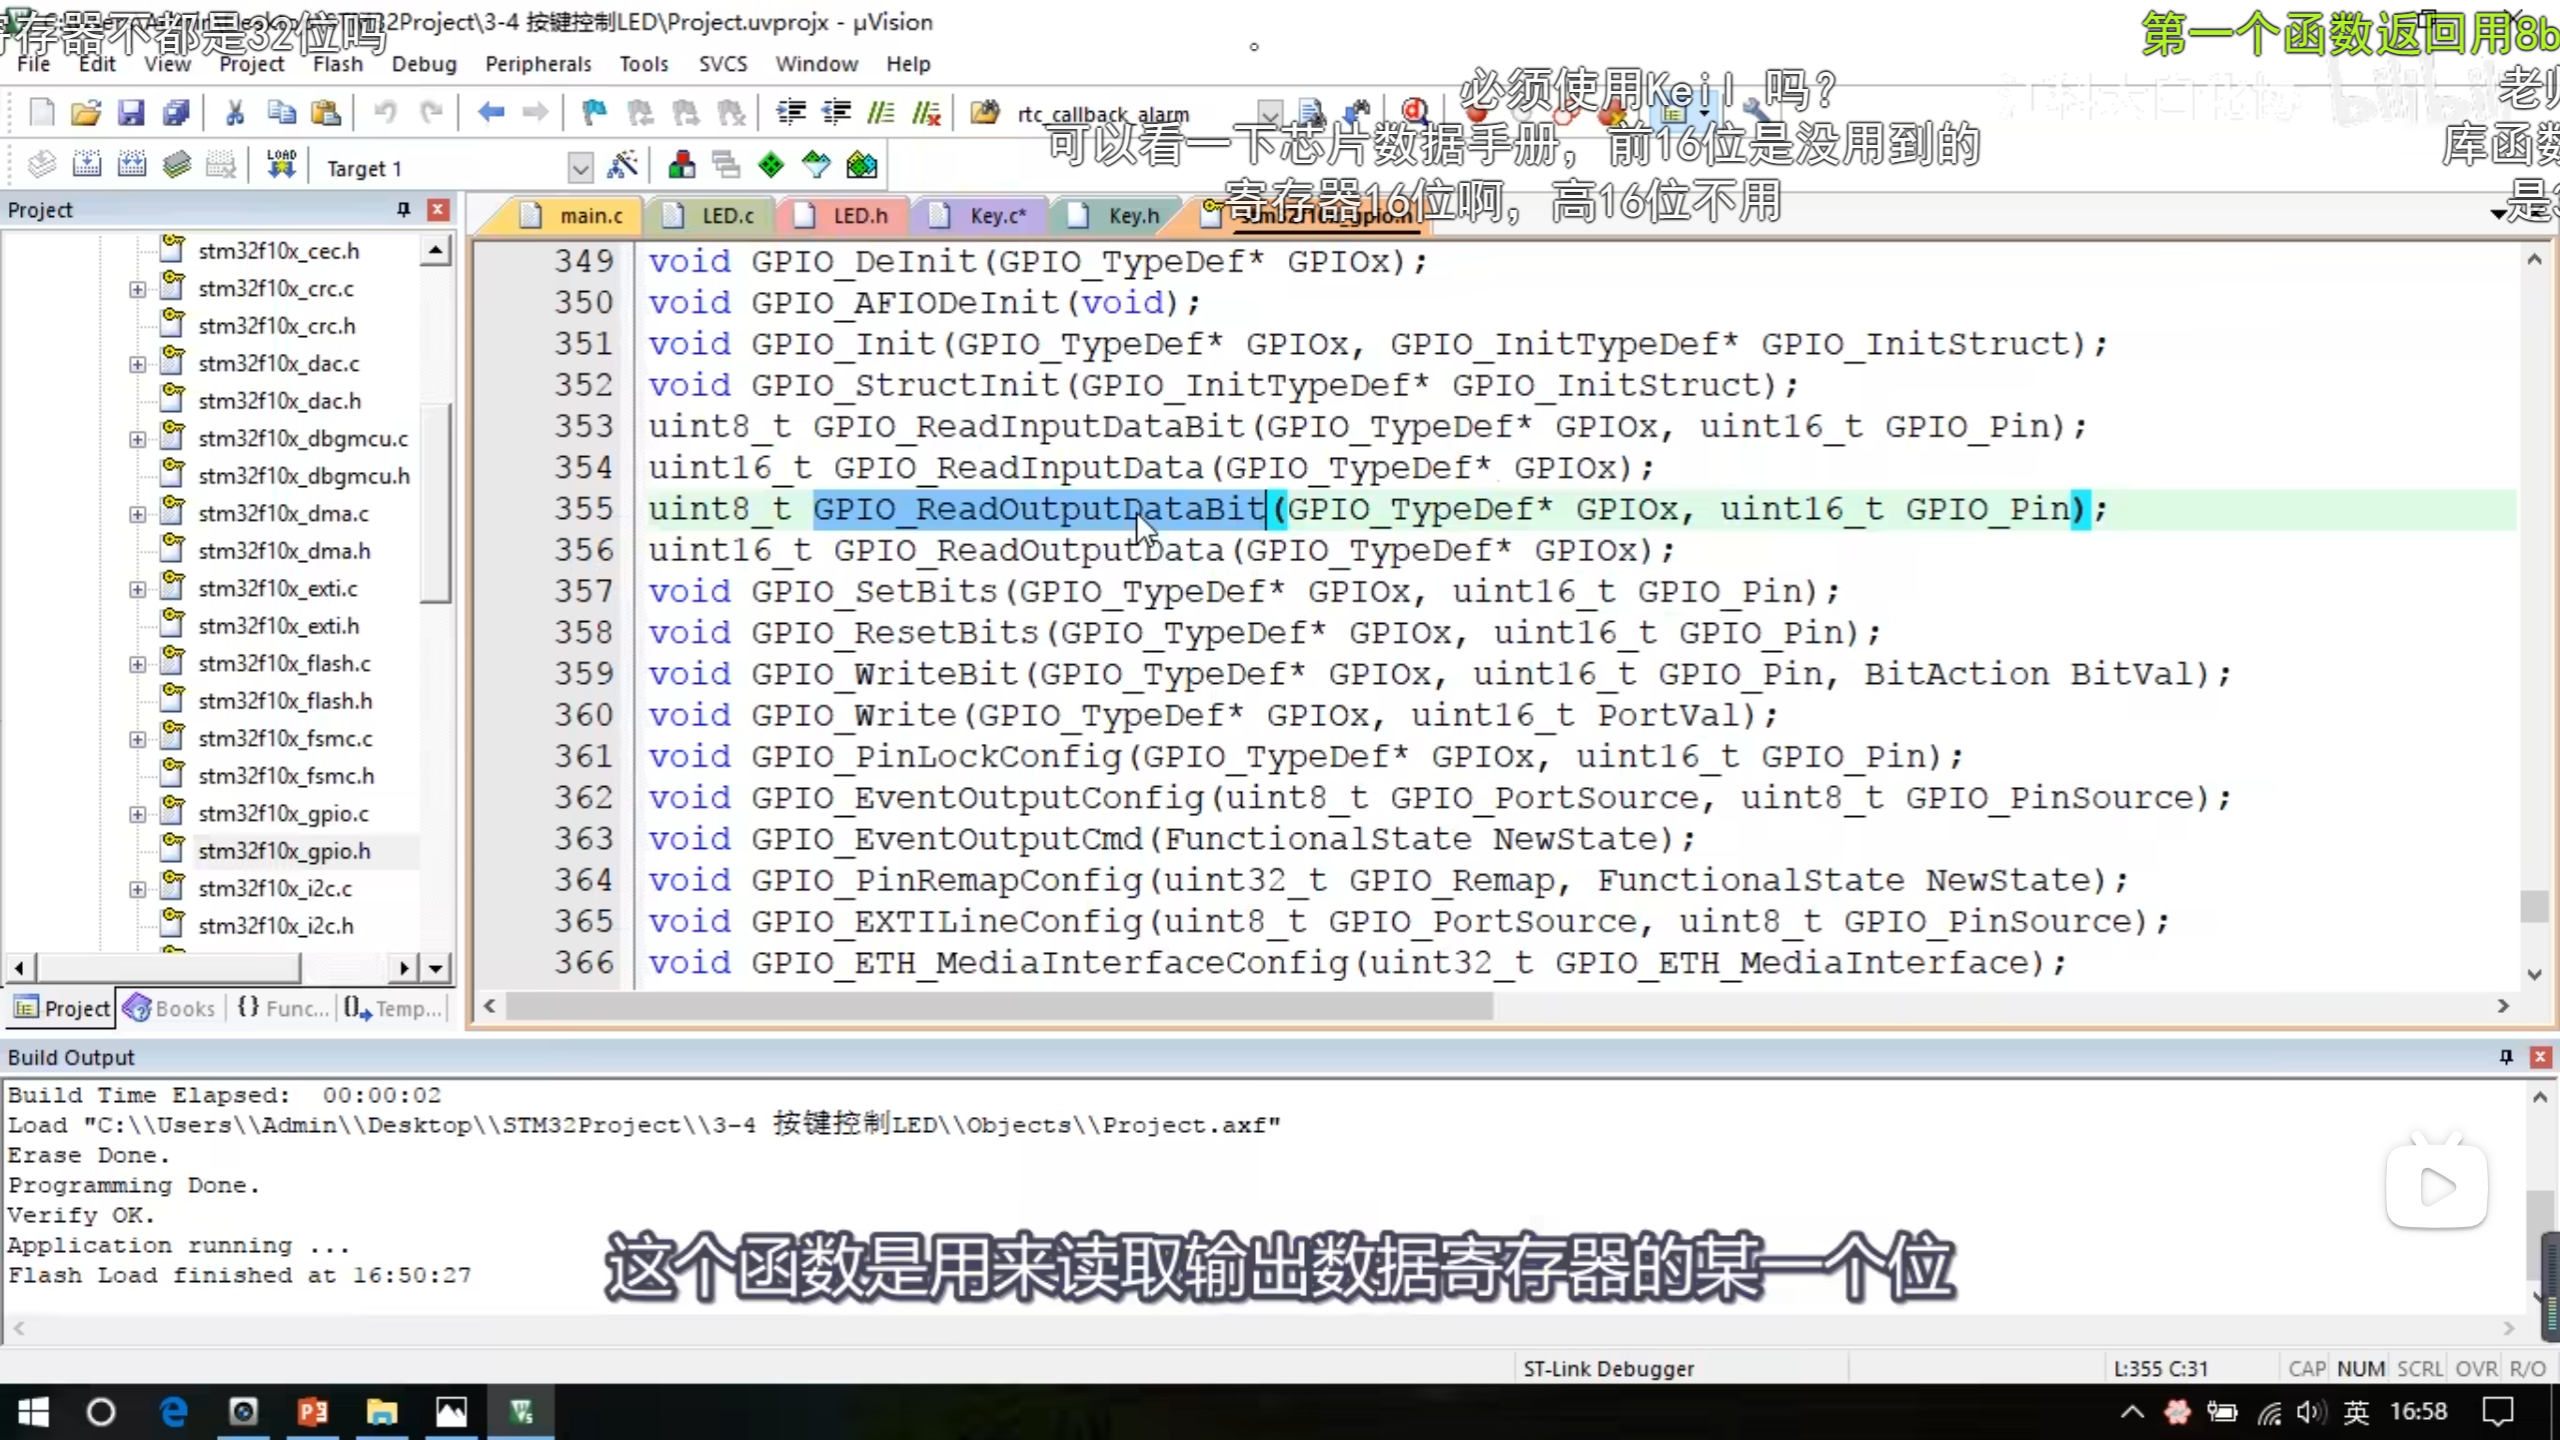Click the Download (LOAD) to flash icon
Image resolution: width=2560 pixels, height=1440 pixels.
point(281,165)
